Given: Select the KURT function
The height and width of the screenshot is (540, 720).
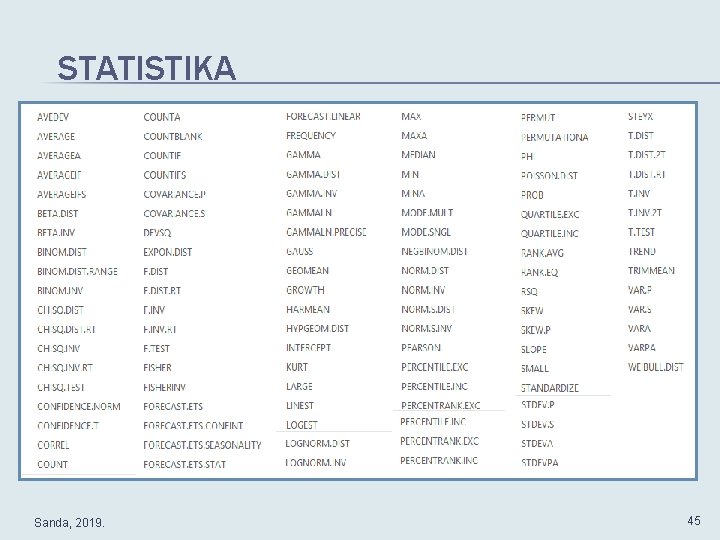Looking at the screenshot, I should 297,367.
